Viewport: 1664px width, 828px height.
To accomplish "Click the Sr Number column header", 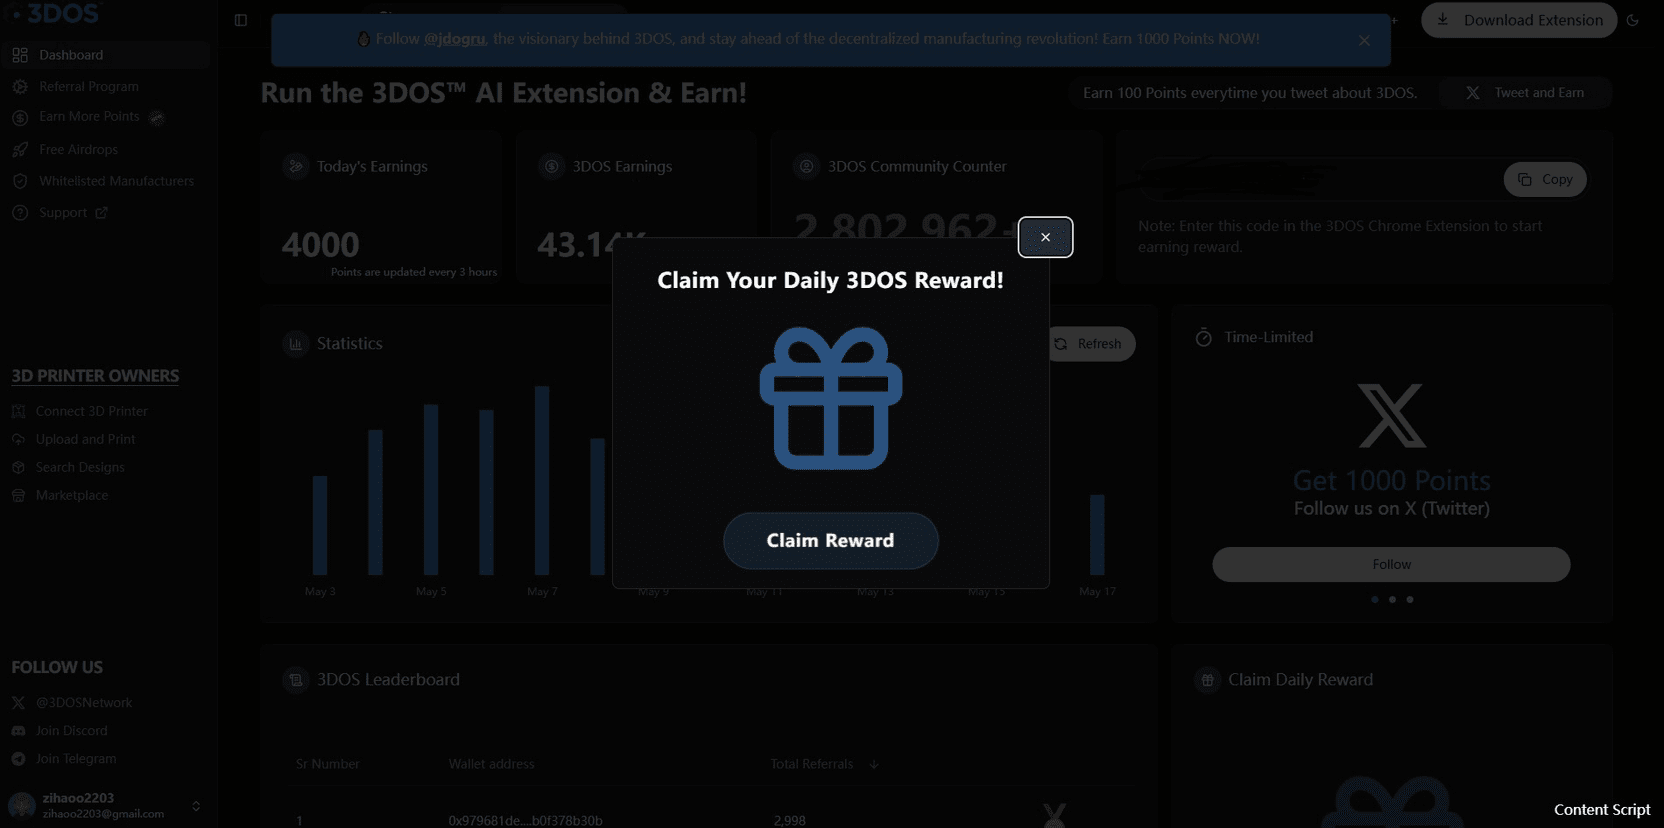I will pos(328,764).
